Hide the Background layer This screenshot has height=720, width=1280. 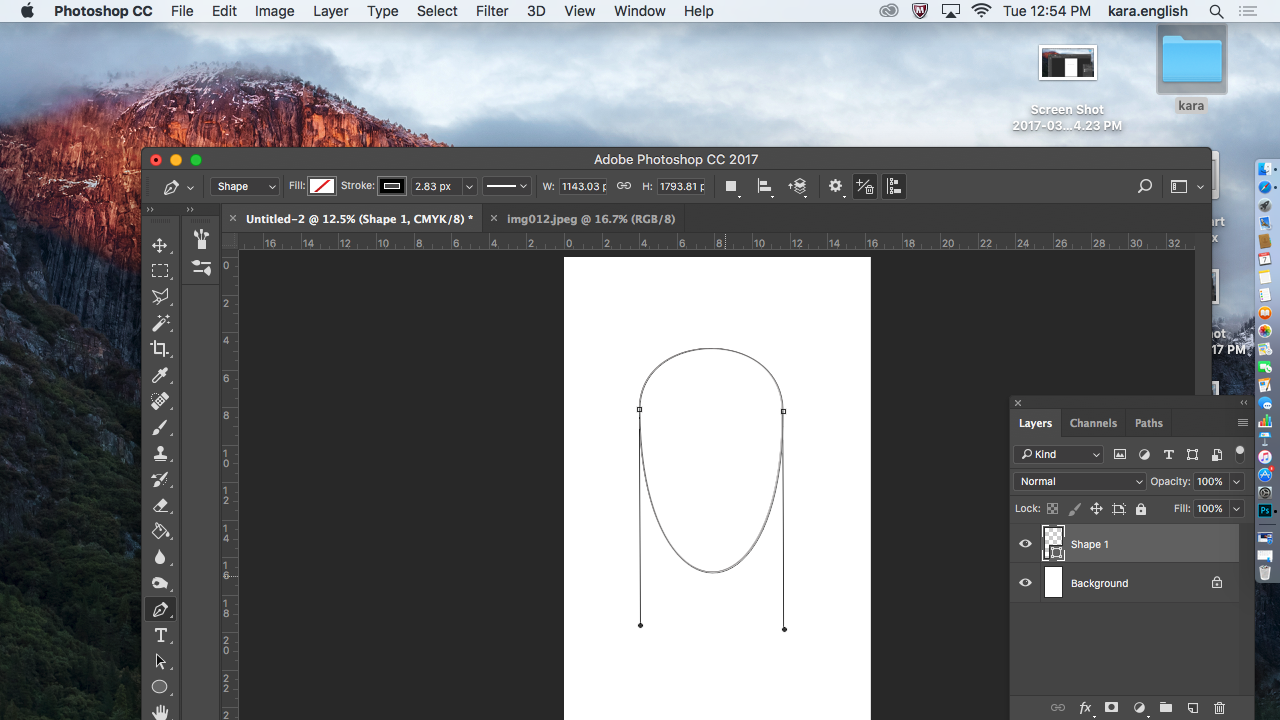(1025, 582)
